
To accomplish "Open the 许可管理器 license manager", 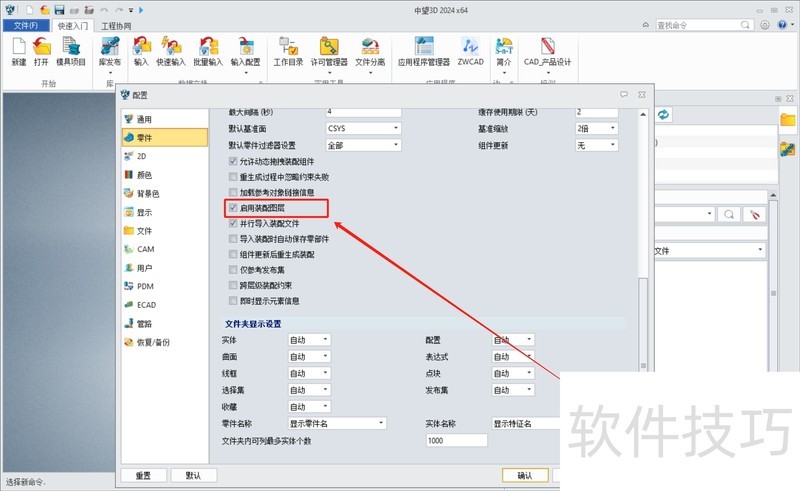I will coord(329,52).
